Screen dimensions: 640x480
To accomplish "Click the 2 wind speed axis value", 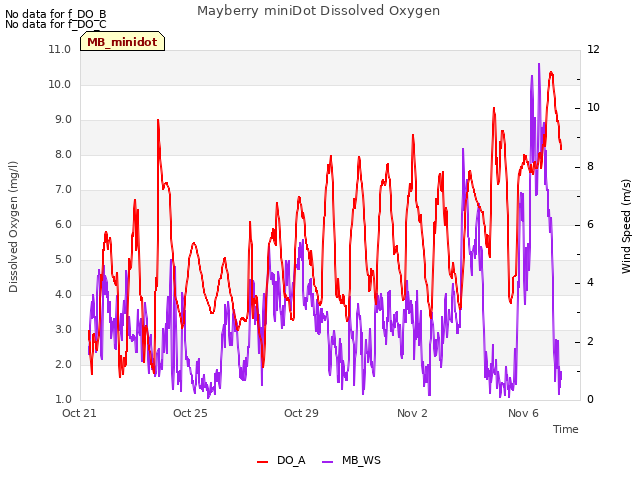I will 591,342.
